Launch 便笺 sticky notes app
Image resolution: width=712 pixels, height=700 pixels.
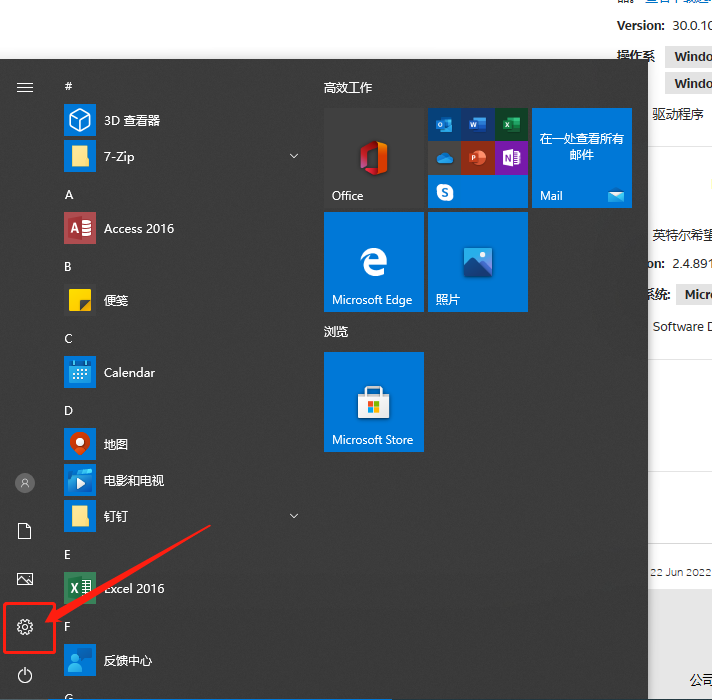tap(115, 300)
